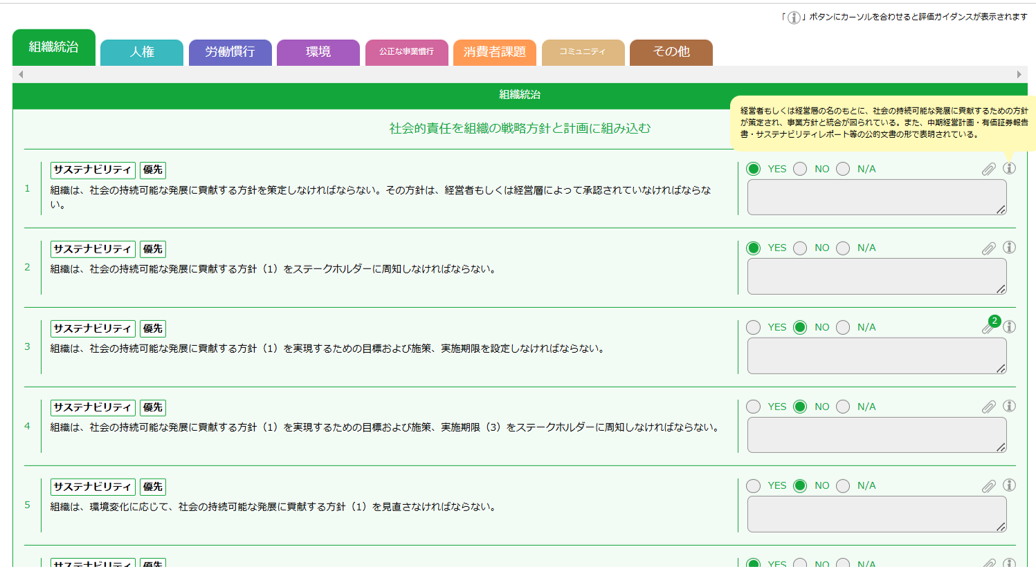
Task: Click サステナビリティ tag on question 3
Action: pos(92,328)
